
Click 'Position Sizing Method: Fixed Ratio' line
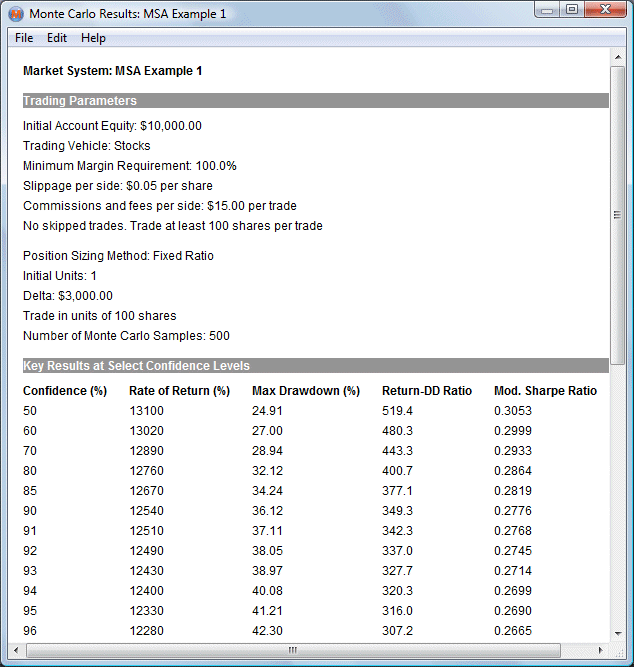tap(118, 256)
